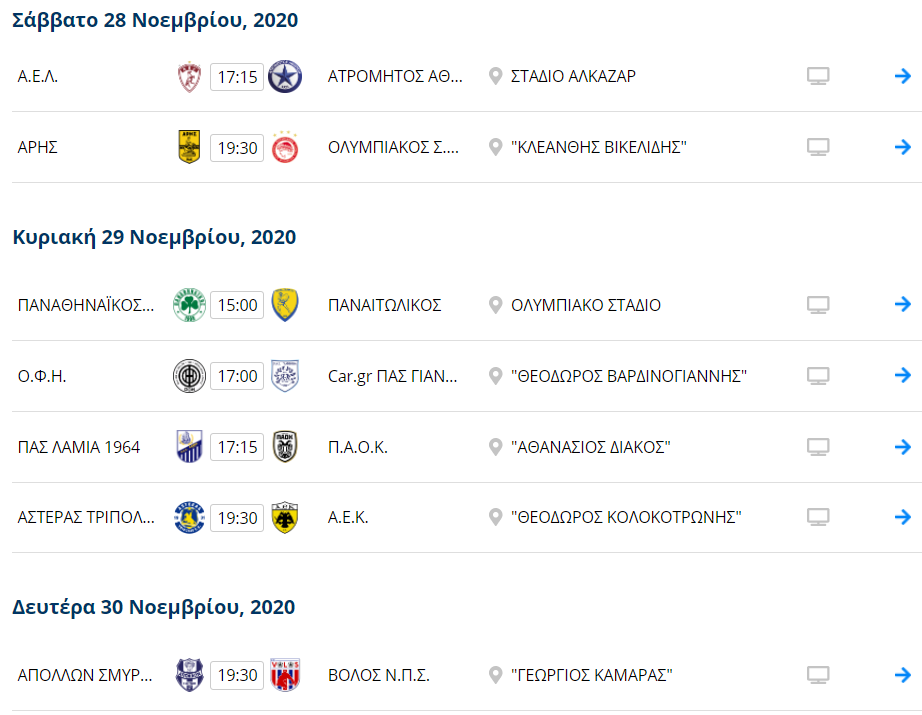This screenshot has width=922, height=715.
Task: Click the 19:30 time box for ΑΡΗΣ
Action: pos(237,148)
